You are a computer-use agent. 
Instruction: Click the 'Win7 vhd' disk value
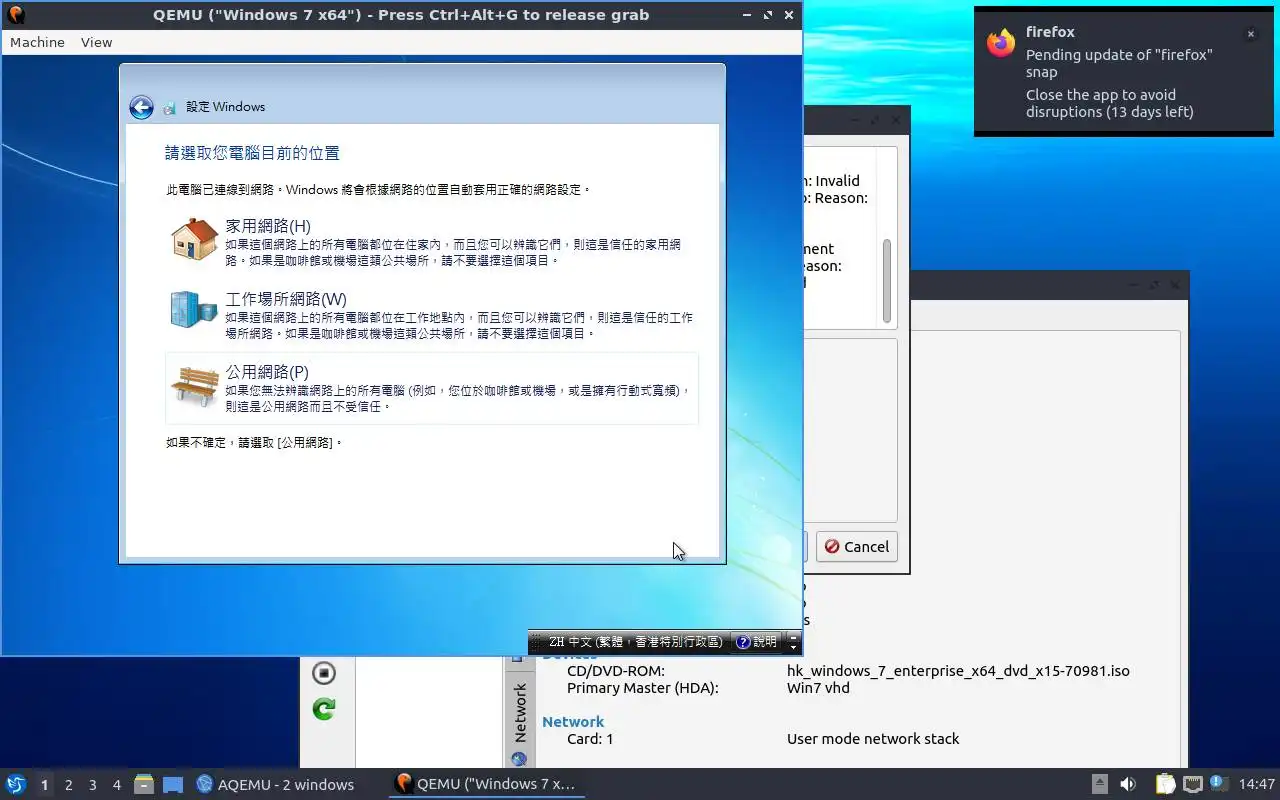[x=818, y=688]
